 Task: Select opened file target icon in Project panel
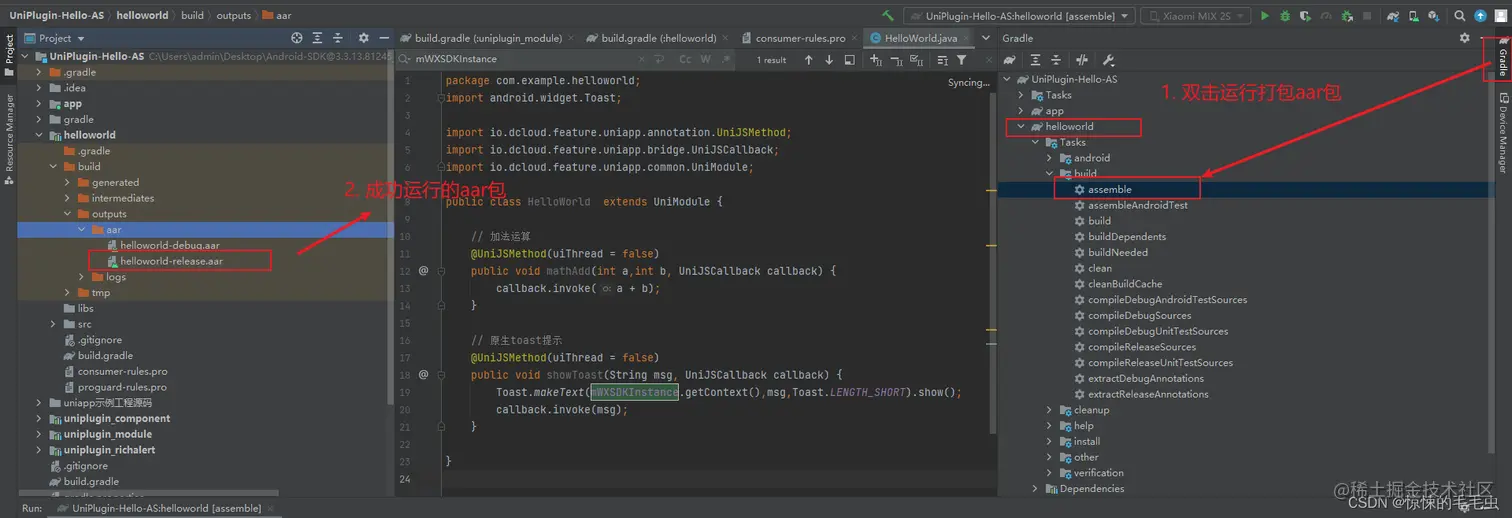297,38
